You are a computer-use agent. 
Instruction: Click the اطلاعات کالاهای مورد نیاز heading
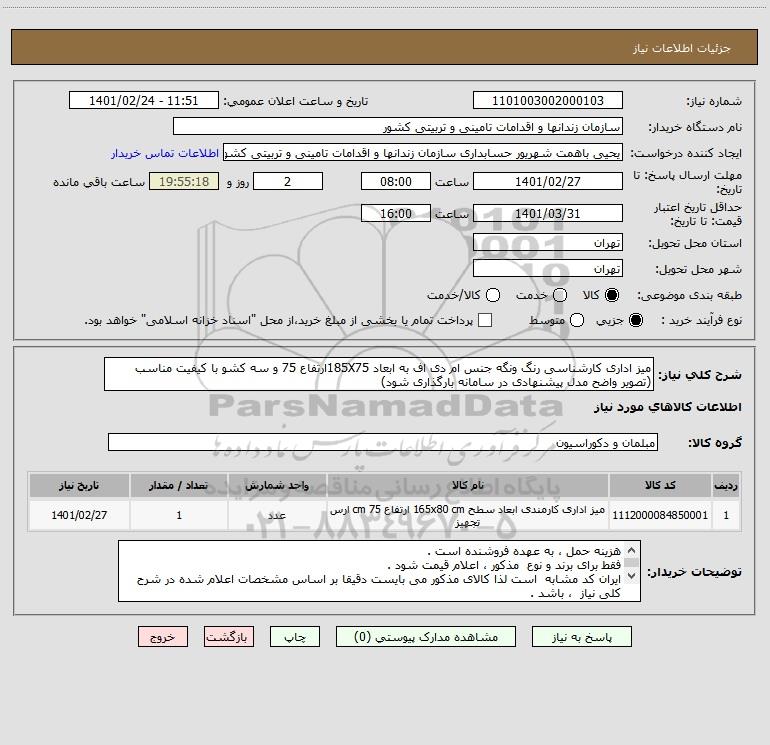click(667, 407)
